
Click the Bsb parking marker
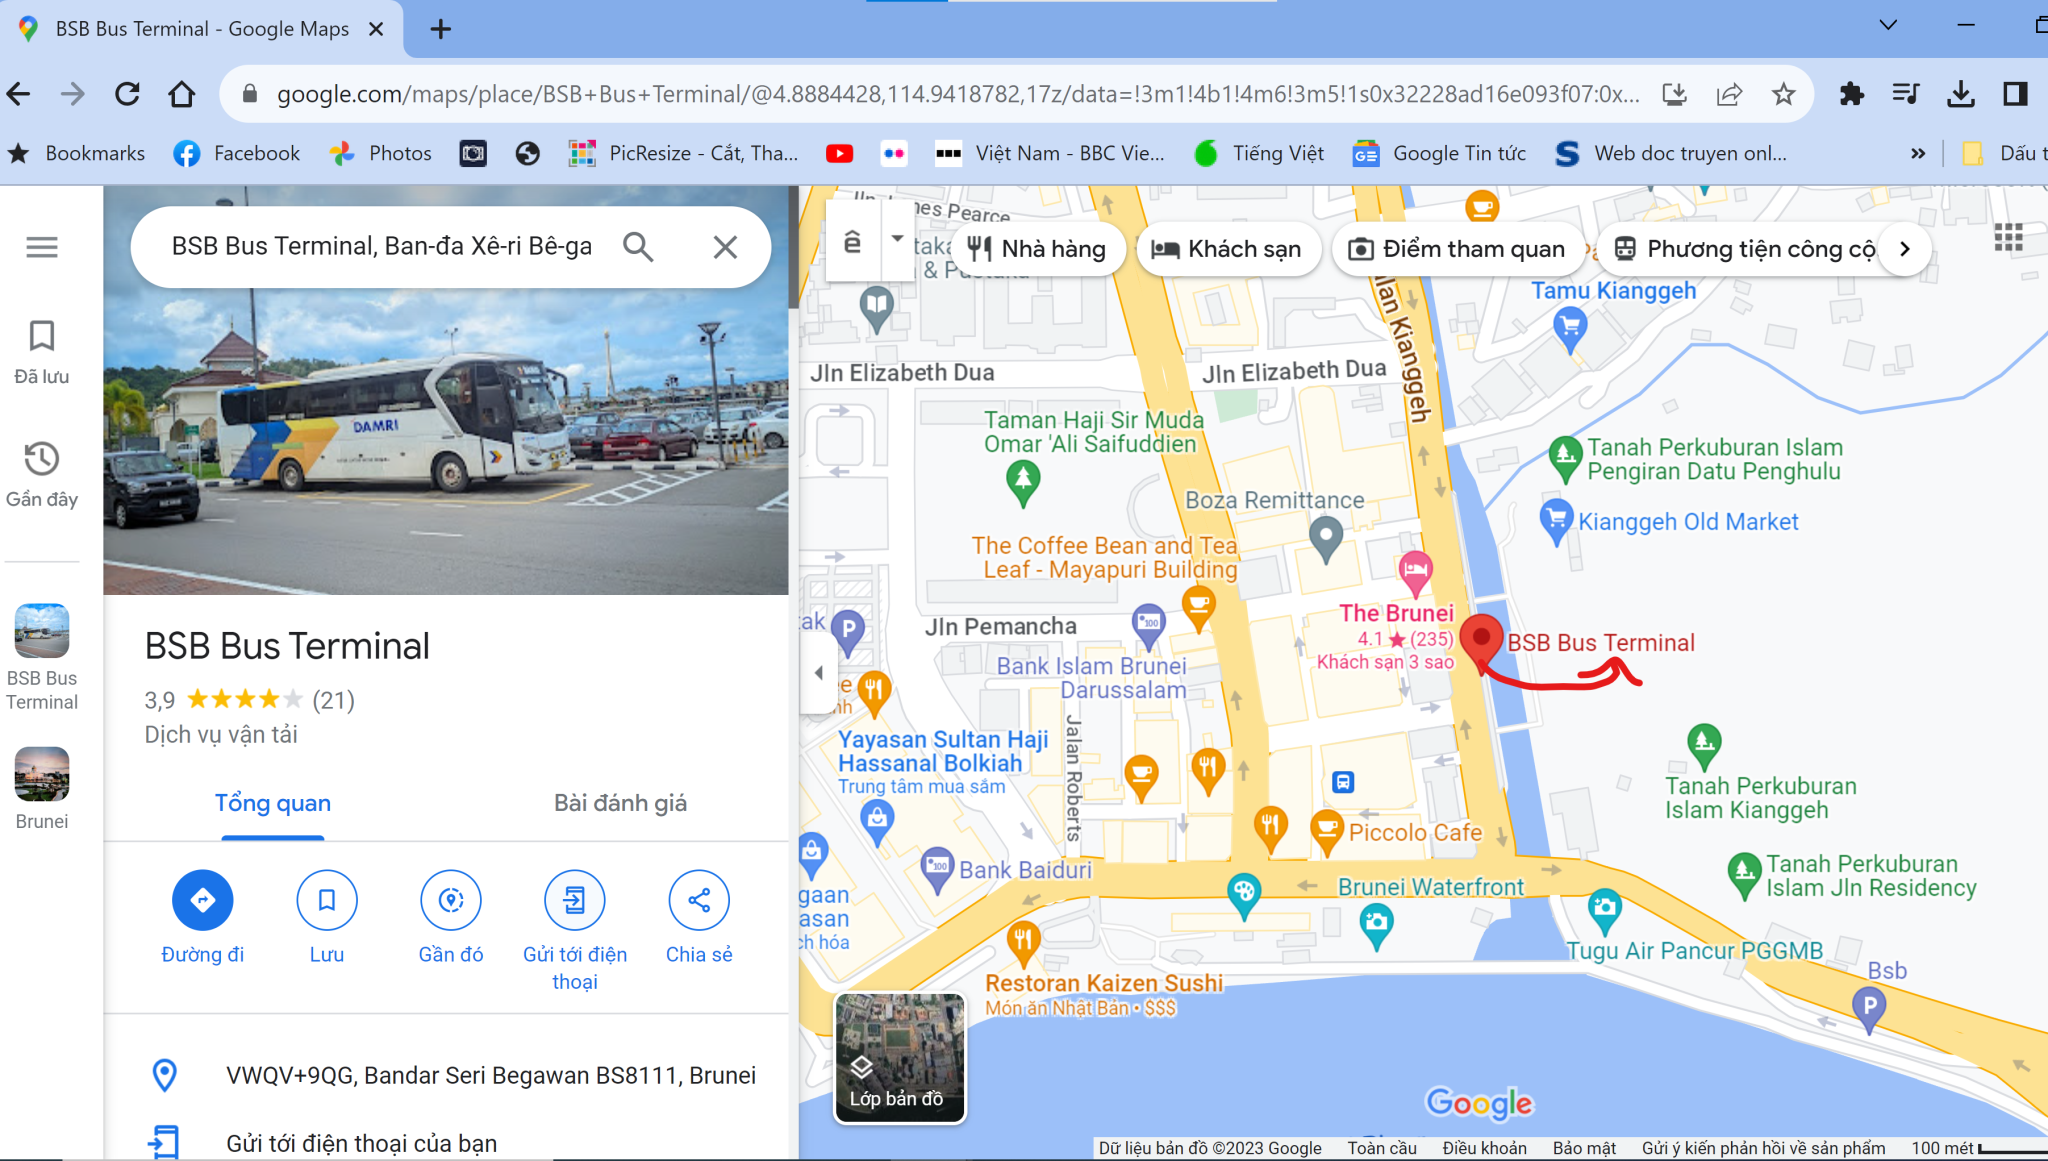coord(1868,1007)
